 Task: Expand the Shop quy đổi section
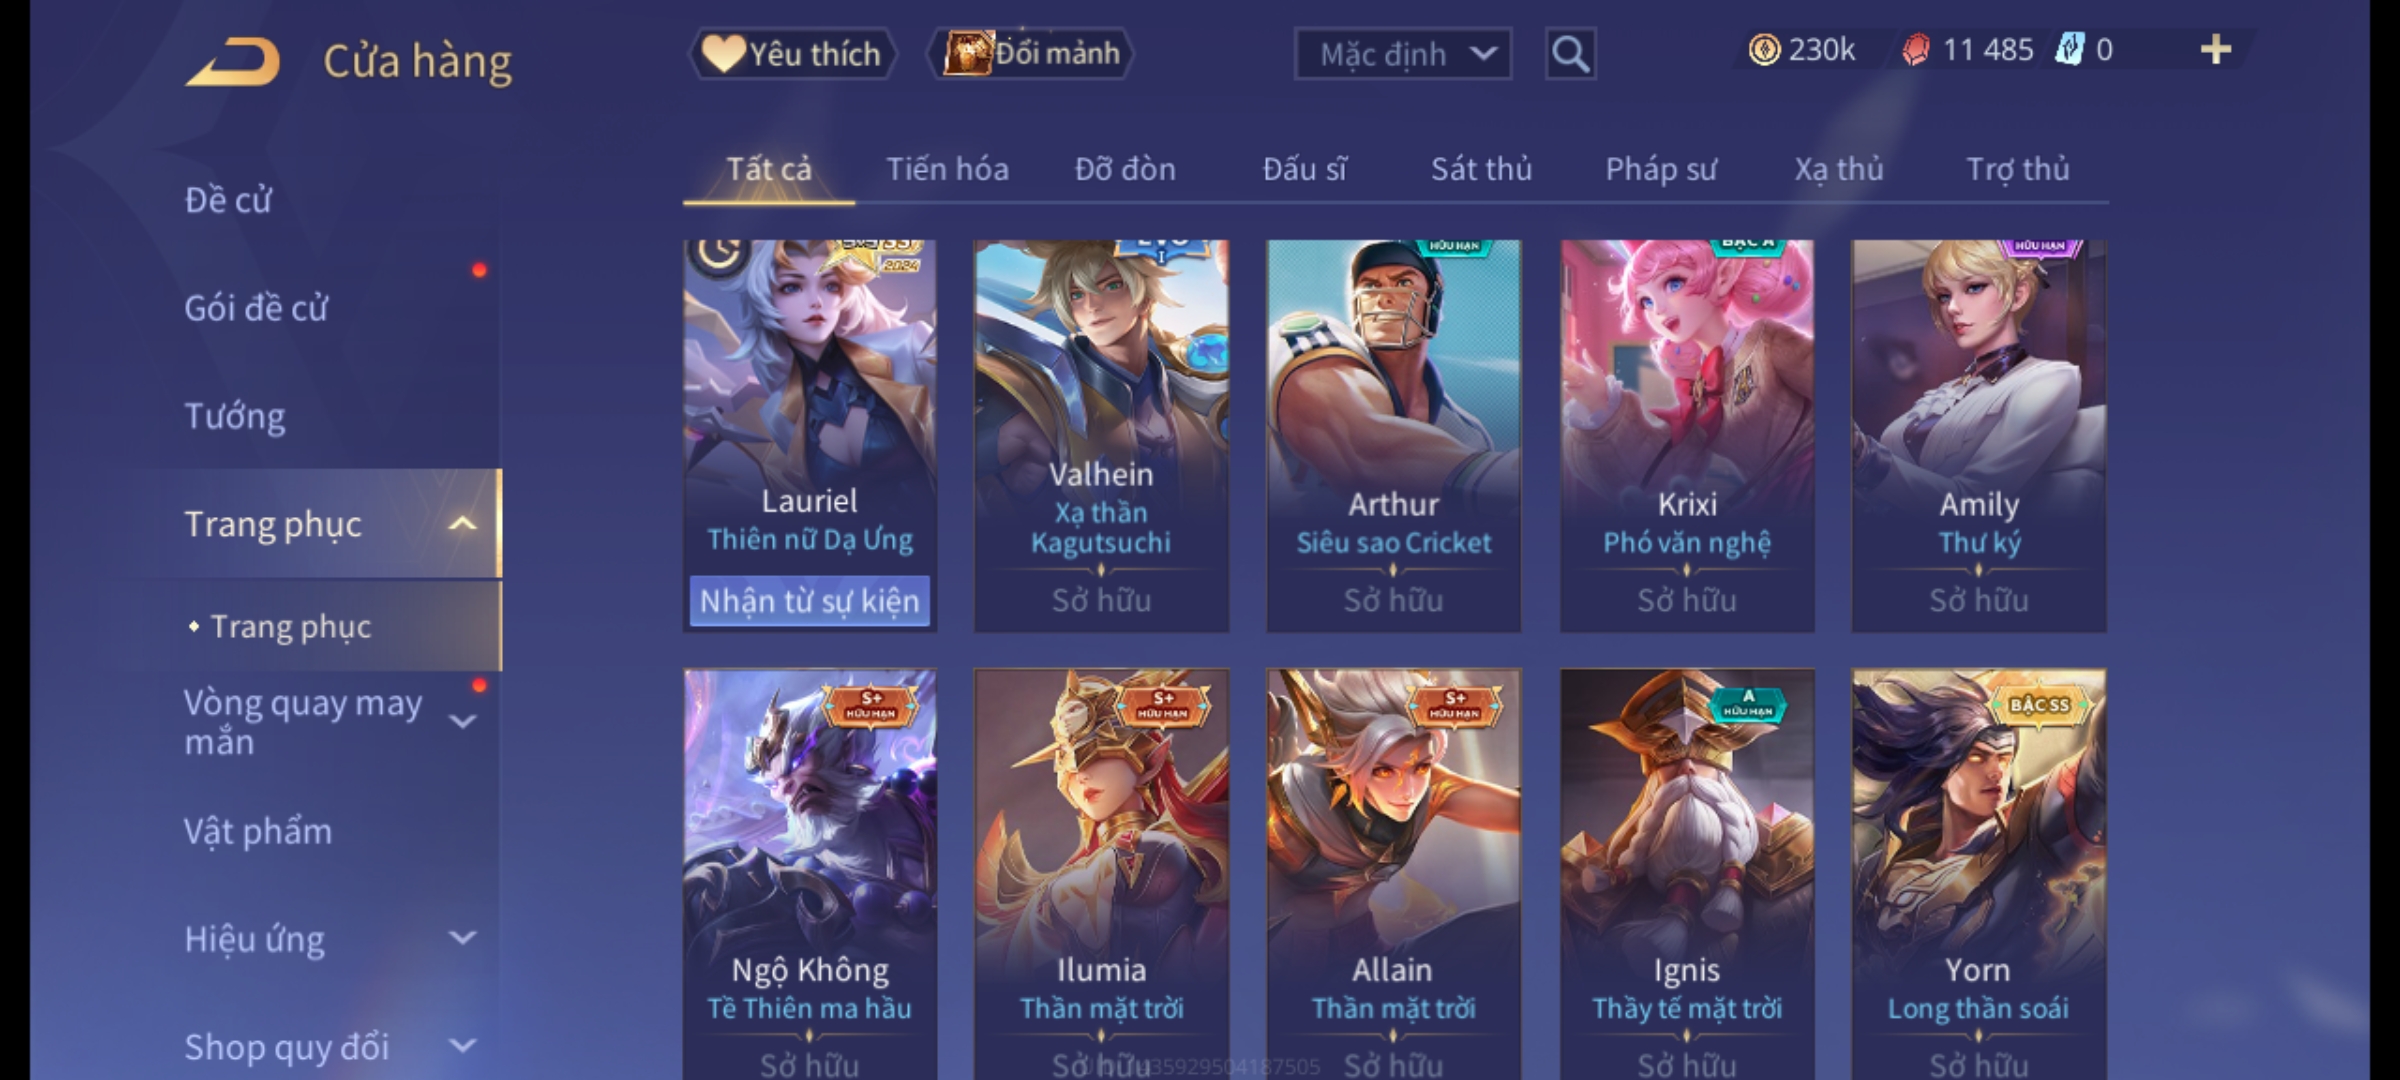pyautogui.click(x=462, y=1046)
